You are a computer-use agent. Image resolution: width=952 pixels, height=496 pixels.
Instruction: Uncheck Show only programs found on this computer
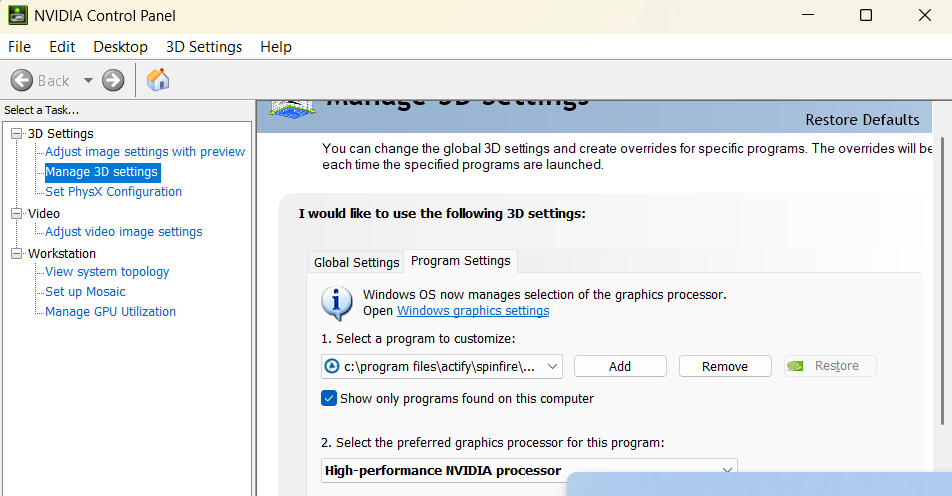coord(329,398)
